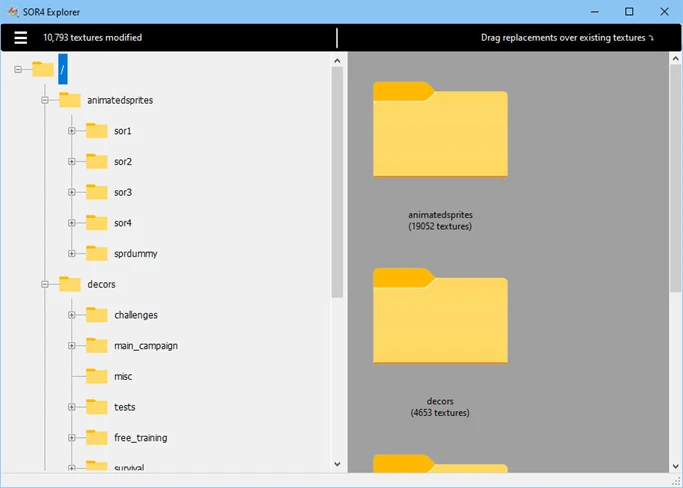The height and width of the screenshot is (488, 683).
Task: Collapse the root folder node
Action: pos(18,69)
